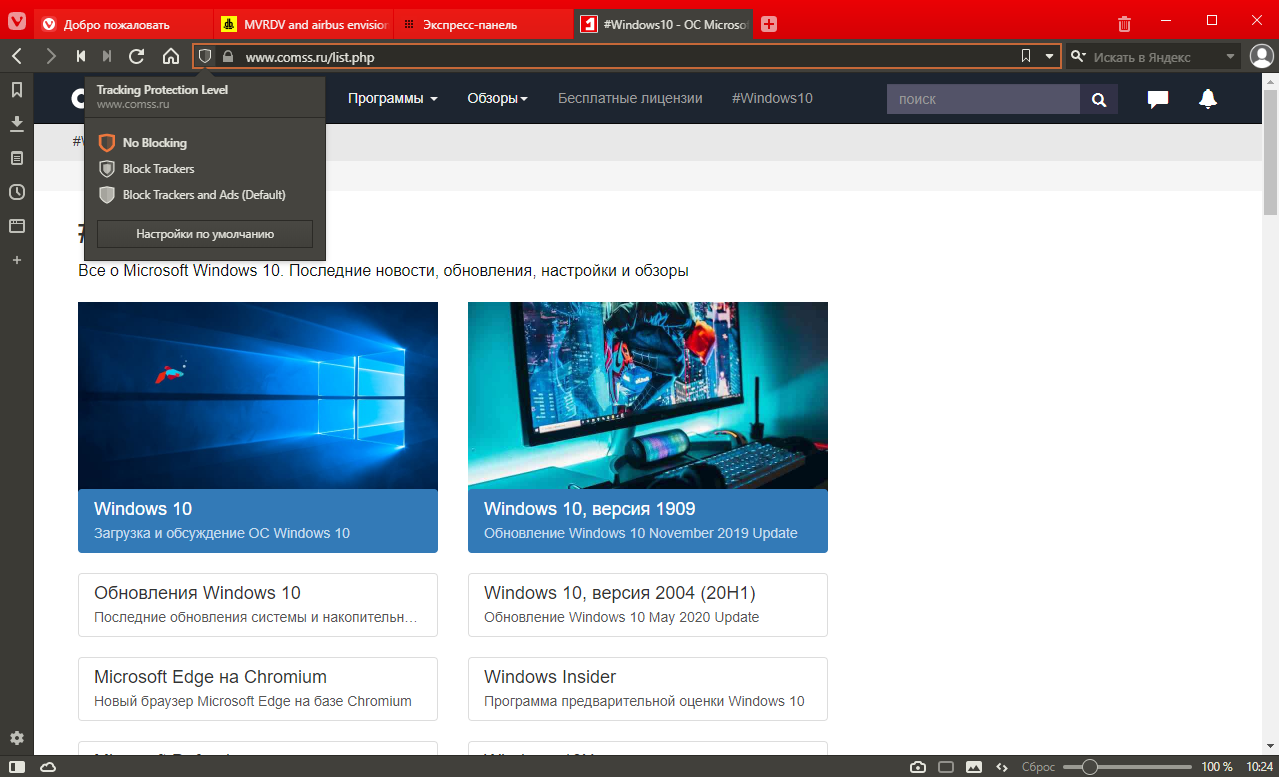Open the Notes panel
The width and height of the screenshot is (1279, 777).
(17, 158)
